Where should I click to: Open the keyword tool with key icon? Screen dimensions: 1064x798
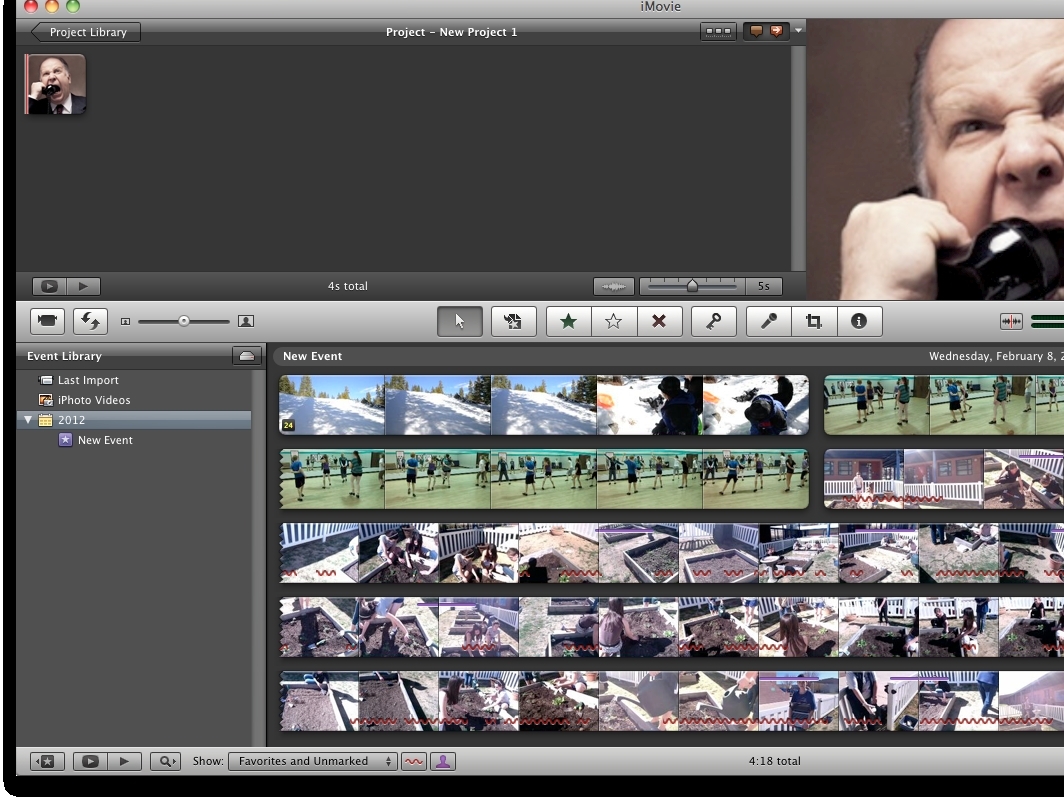[713, 321]
